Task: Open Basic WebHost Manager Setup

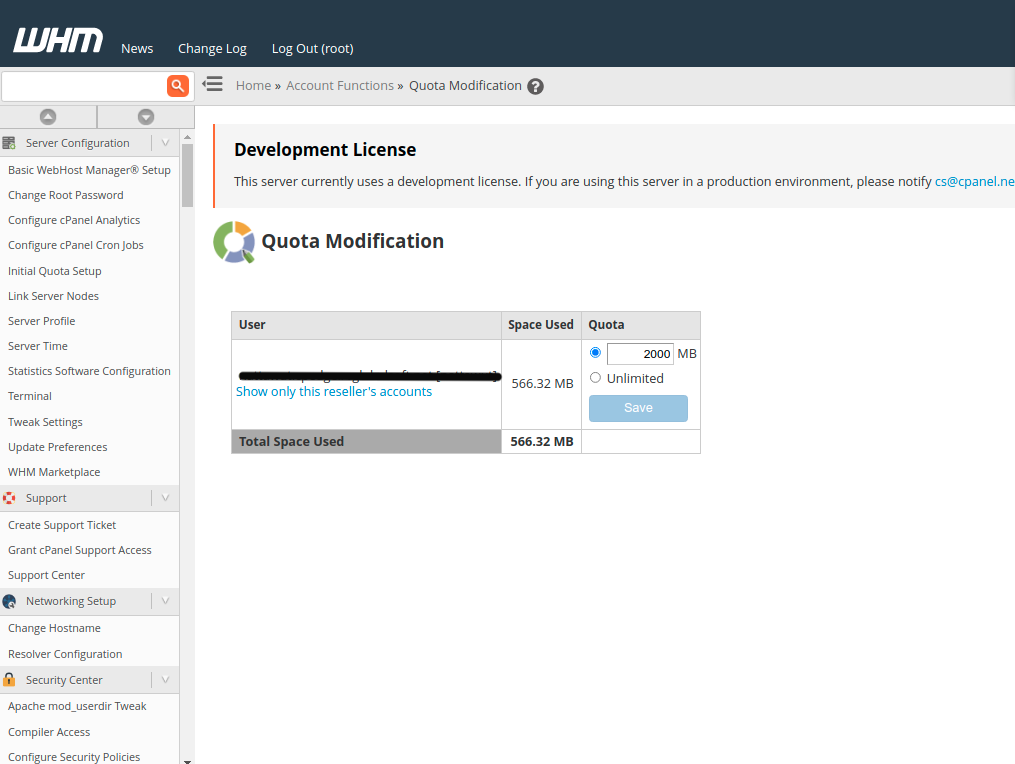Action: [x=89, y=170]
